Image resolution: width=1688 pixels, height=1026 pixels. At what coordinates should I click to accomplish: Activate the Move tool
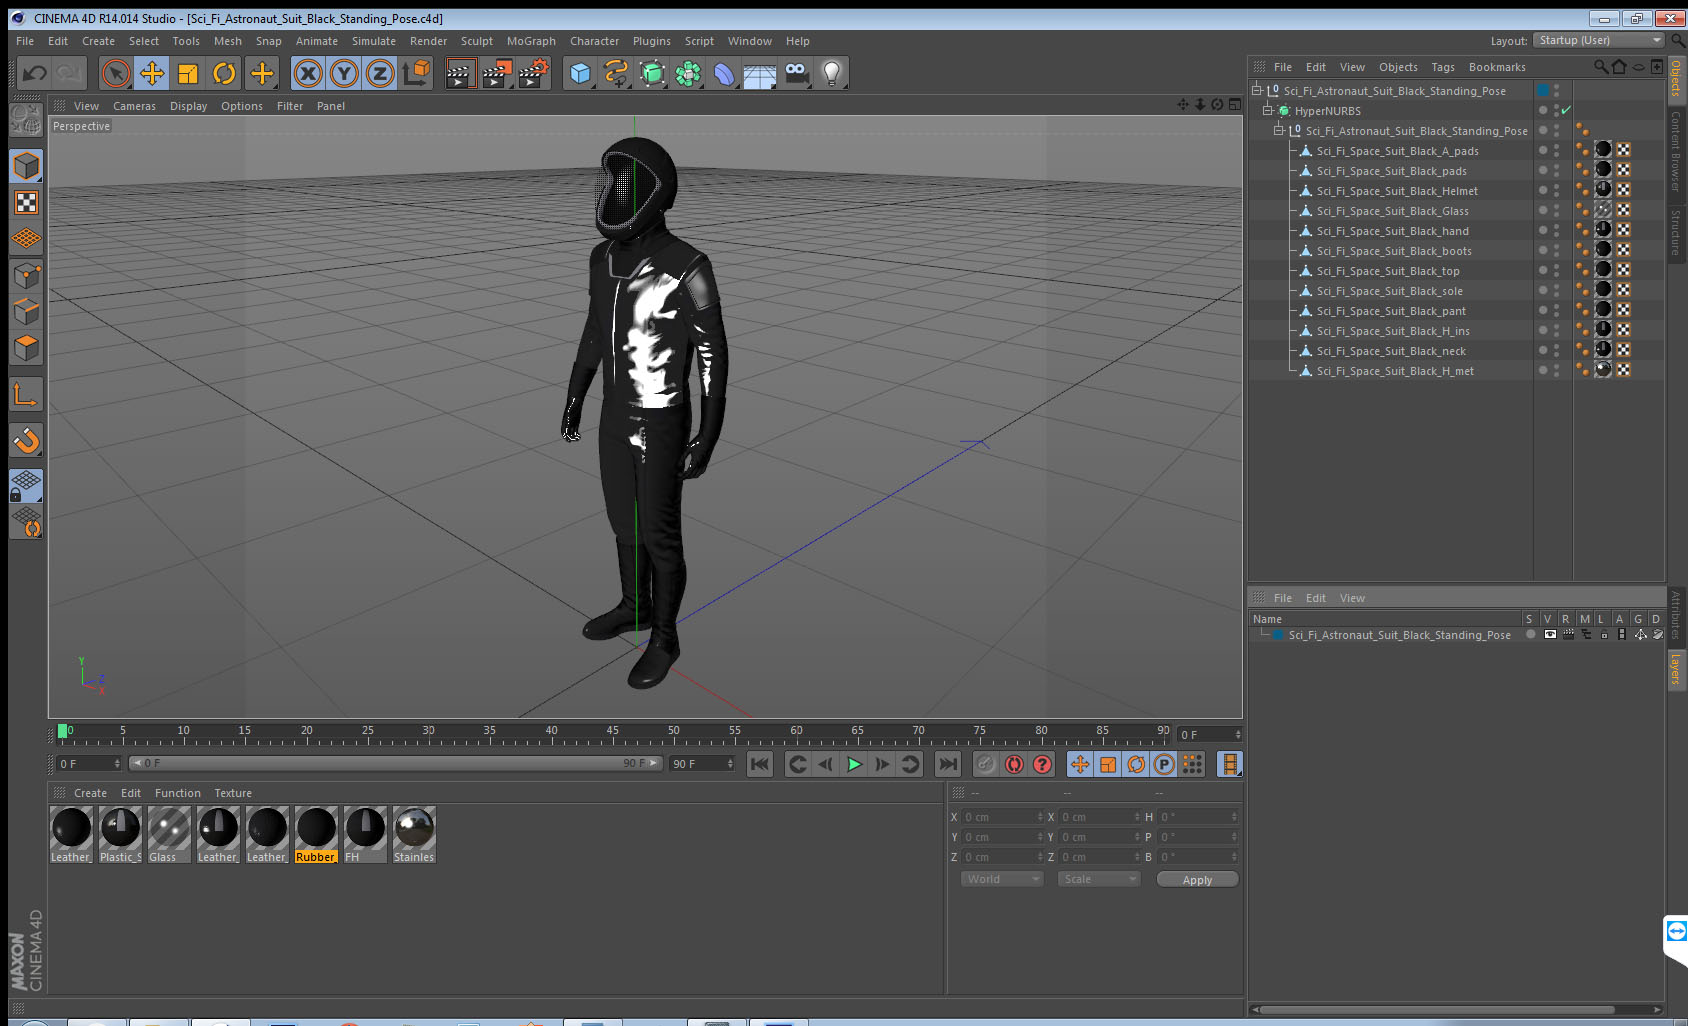(152, 73)
